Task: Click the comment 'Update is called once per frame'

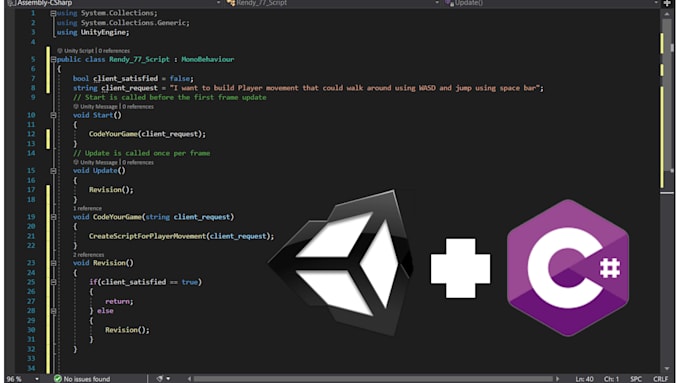Action: (x=141, y=153)
